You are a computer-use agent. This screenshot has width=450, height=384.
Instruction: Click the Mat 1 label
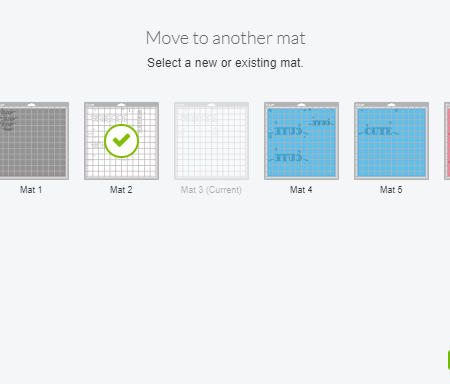pos(31,190)
